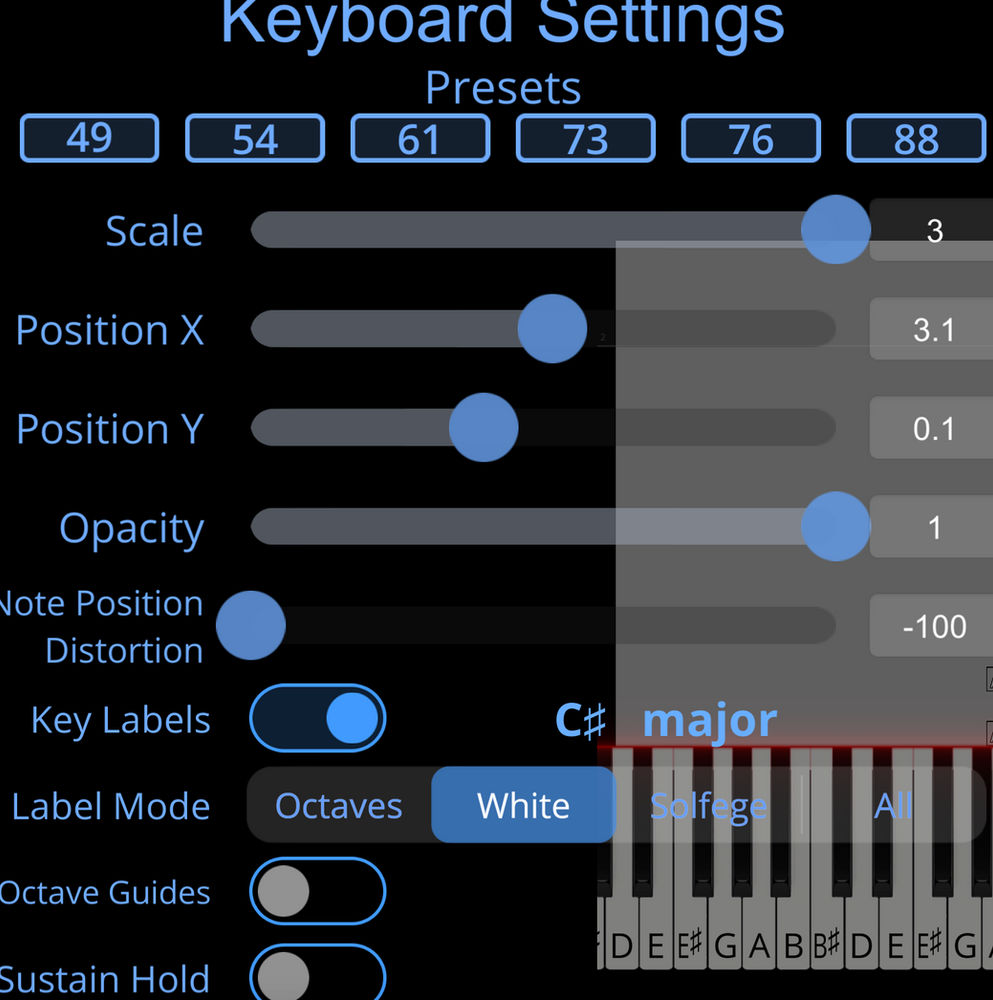The image size is (993, 1000).
Task: Click the Scale value field showing 3
Action: [934, 231]
